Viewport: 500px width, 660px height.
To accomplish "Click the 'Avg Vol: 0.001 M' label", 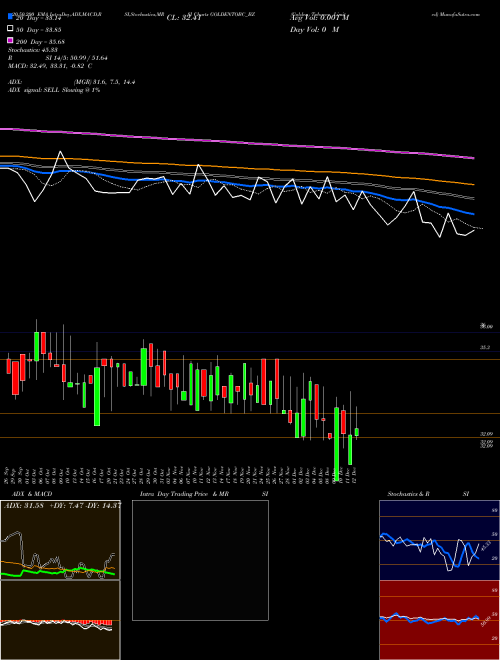I will (x=319, y=18).
